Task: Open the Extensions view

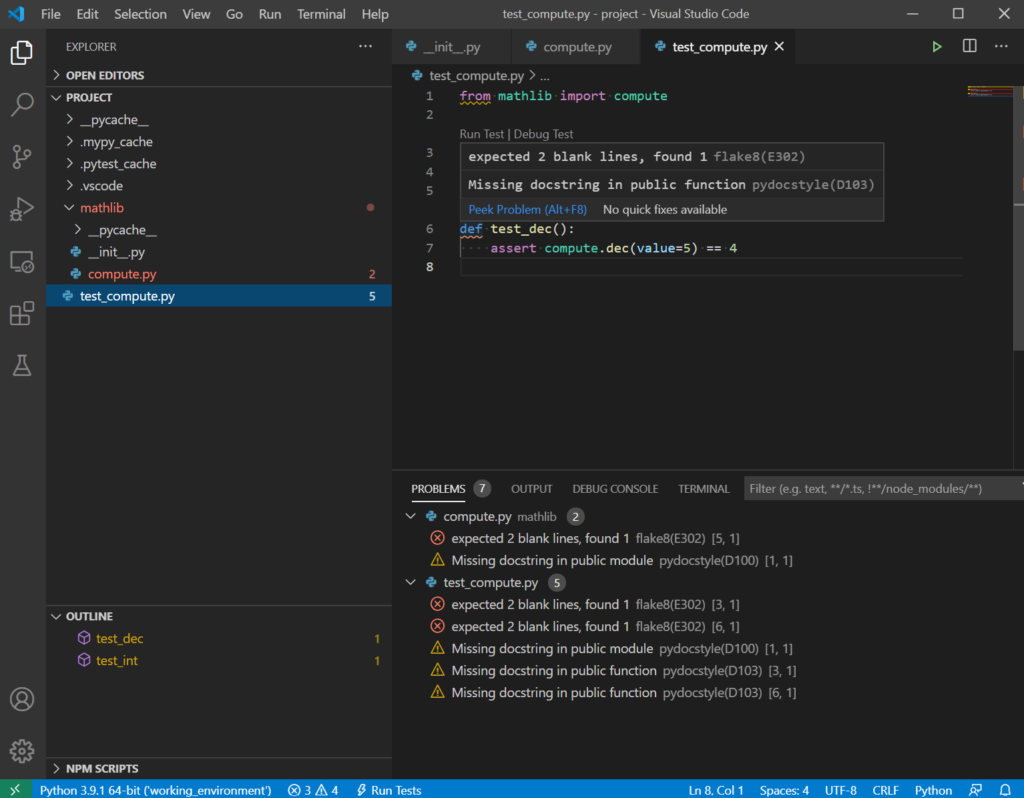Action: 22,314
